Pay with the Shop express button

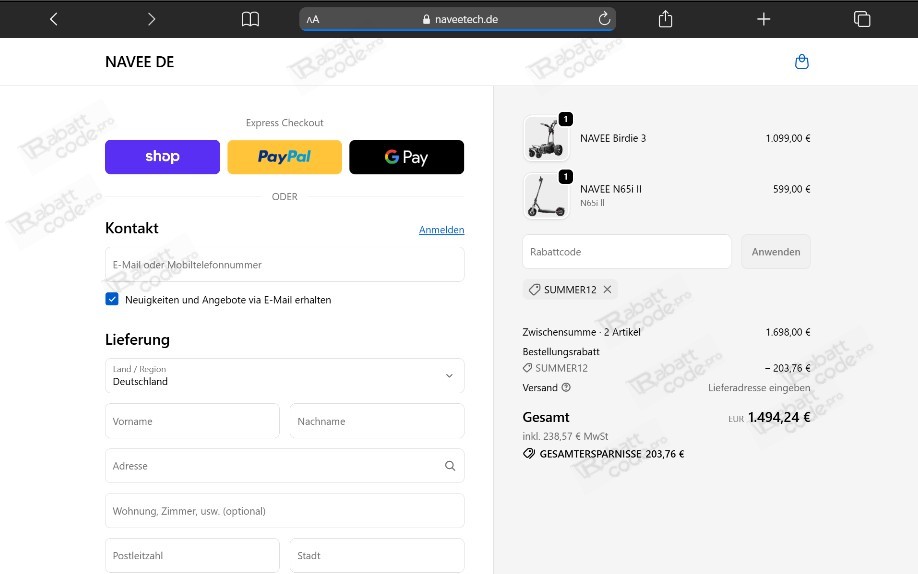tap(162, 157)
